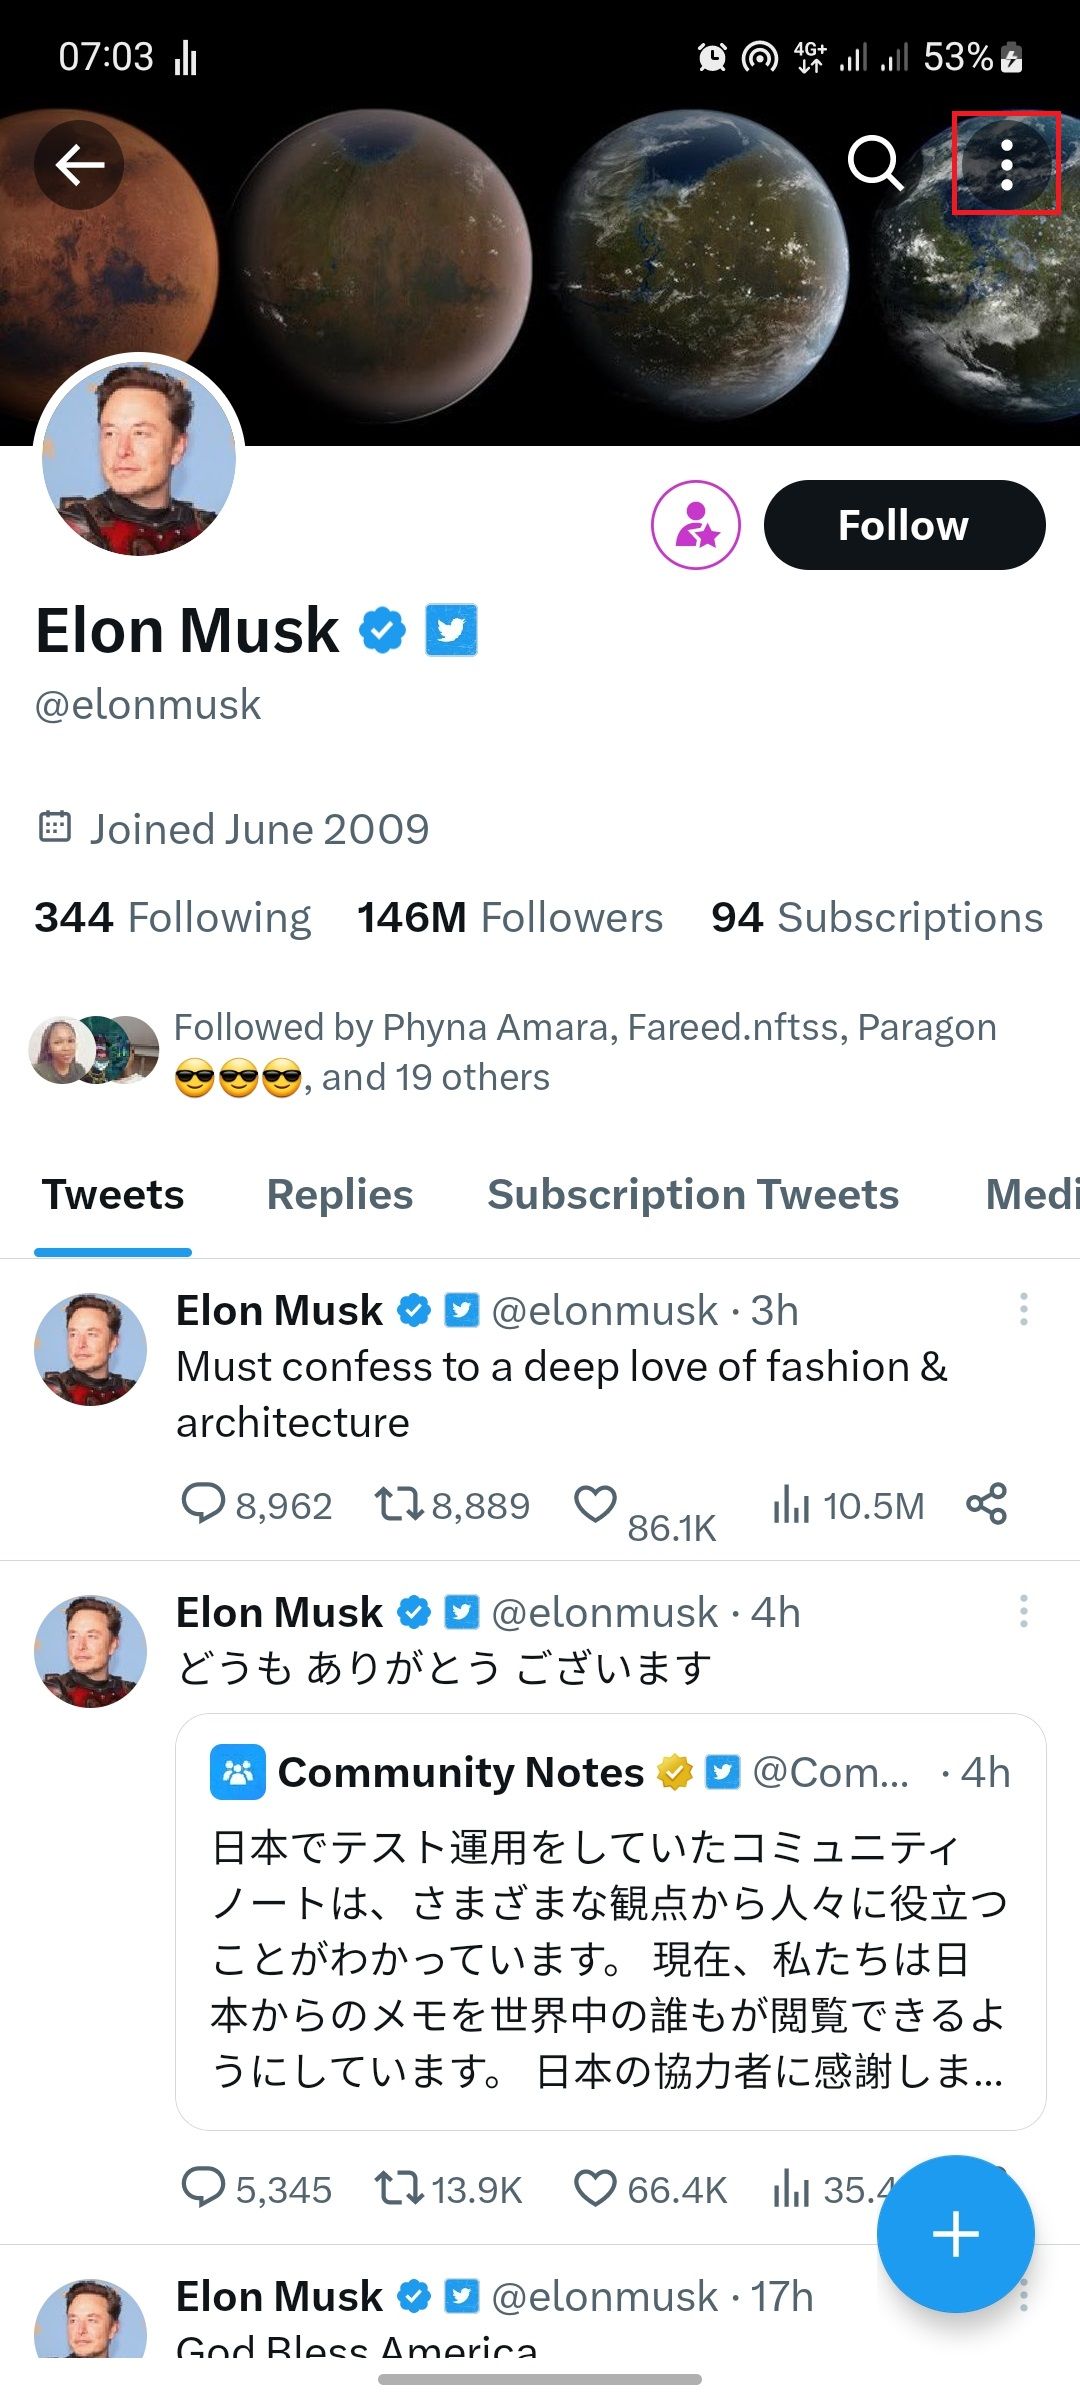Tap Elon Musk's verified blue checkmark
This screenshot has width=1080, height=2400.
point(381,629)
